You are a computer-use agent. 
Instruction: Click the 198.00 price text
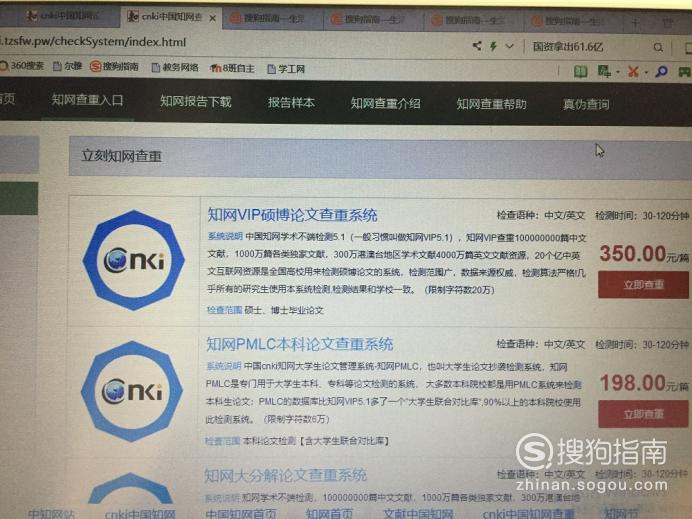click(632, 383)
